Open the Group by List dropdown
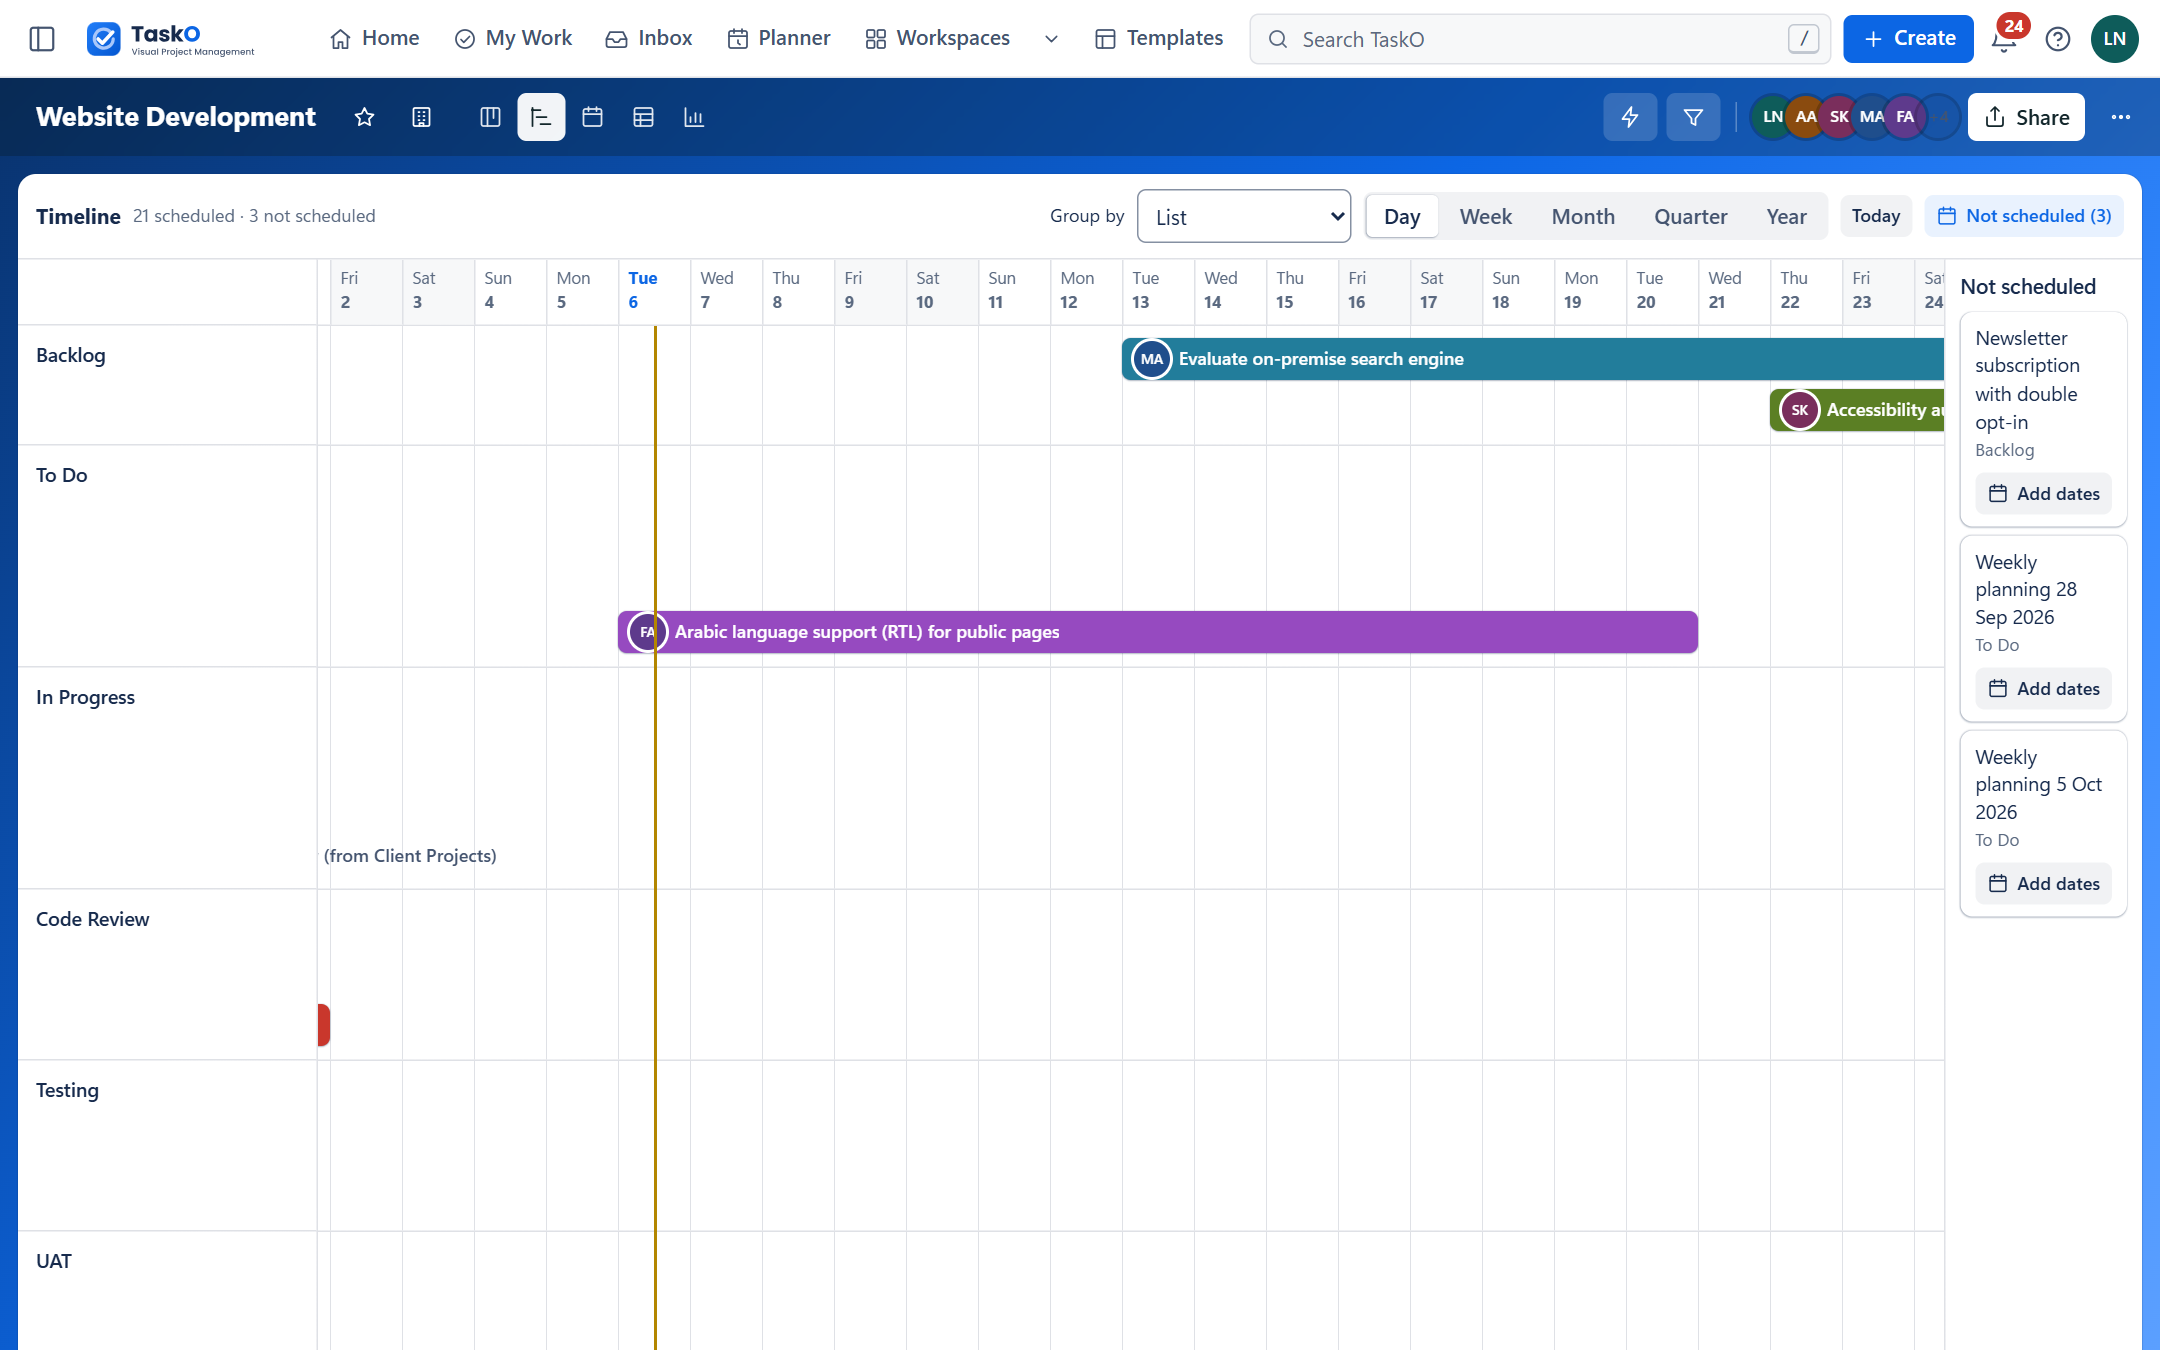 1243,216
